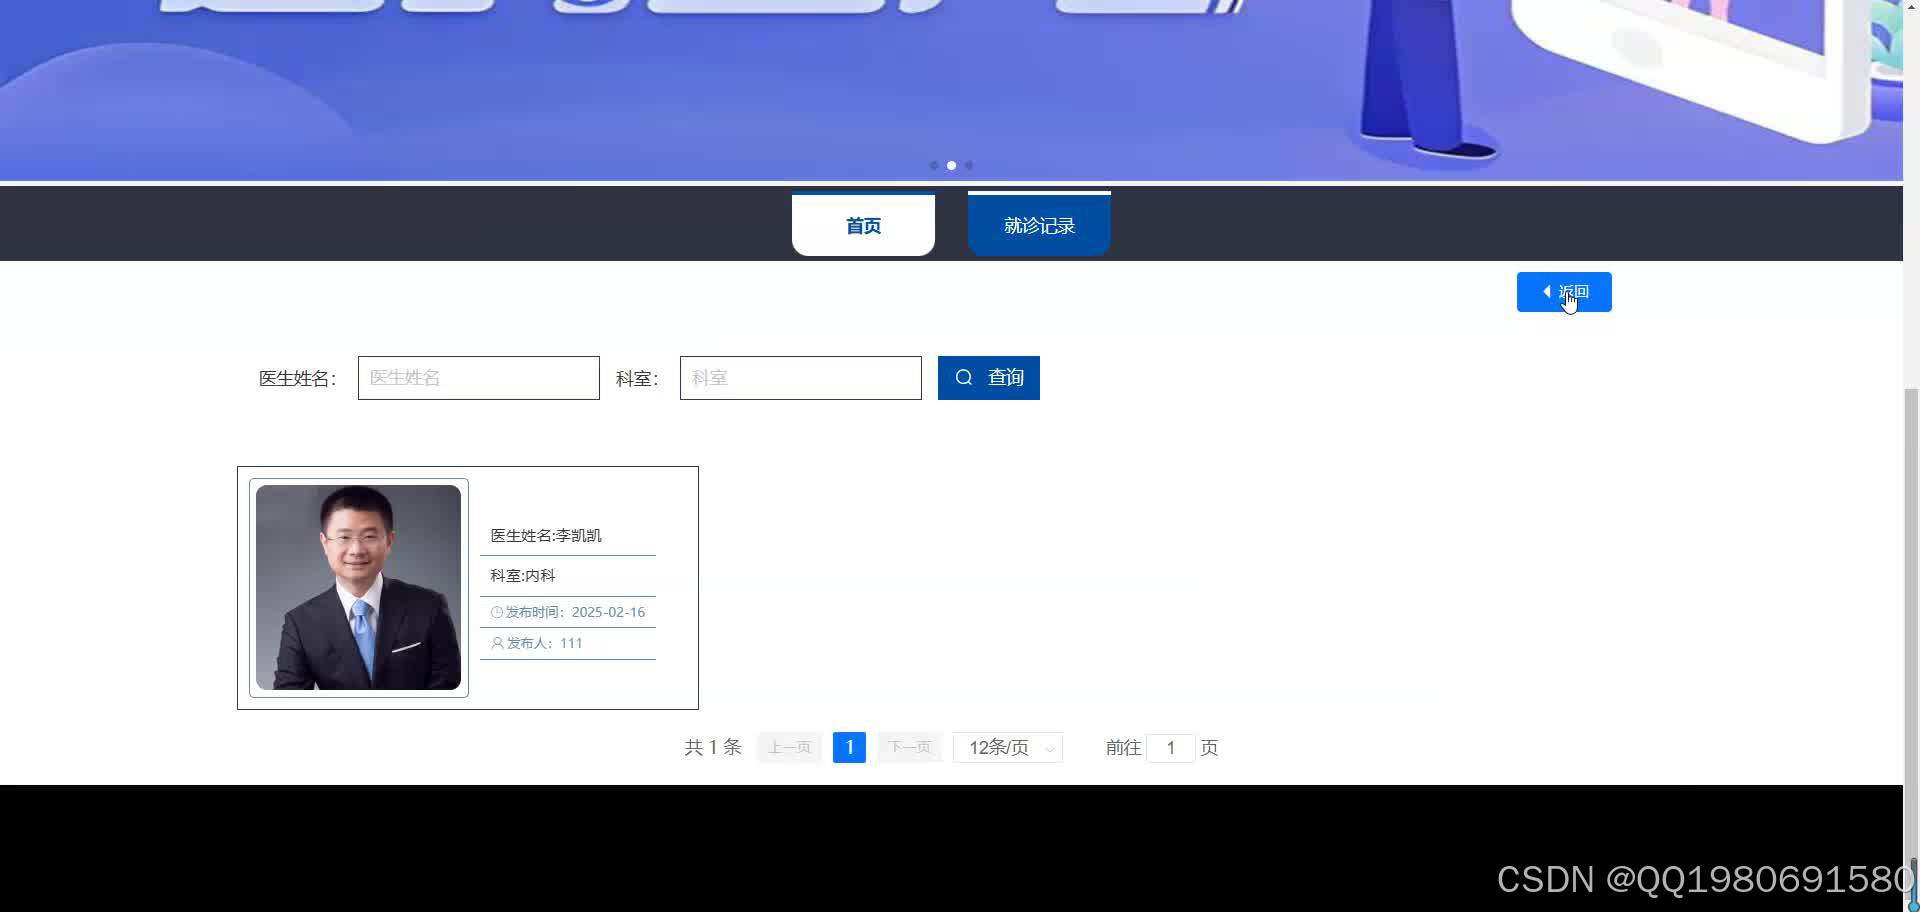
Task: Click the person icon next to 发布人
Action: [x=497, y=643]
